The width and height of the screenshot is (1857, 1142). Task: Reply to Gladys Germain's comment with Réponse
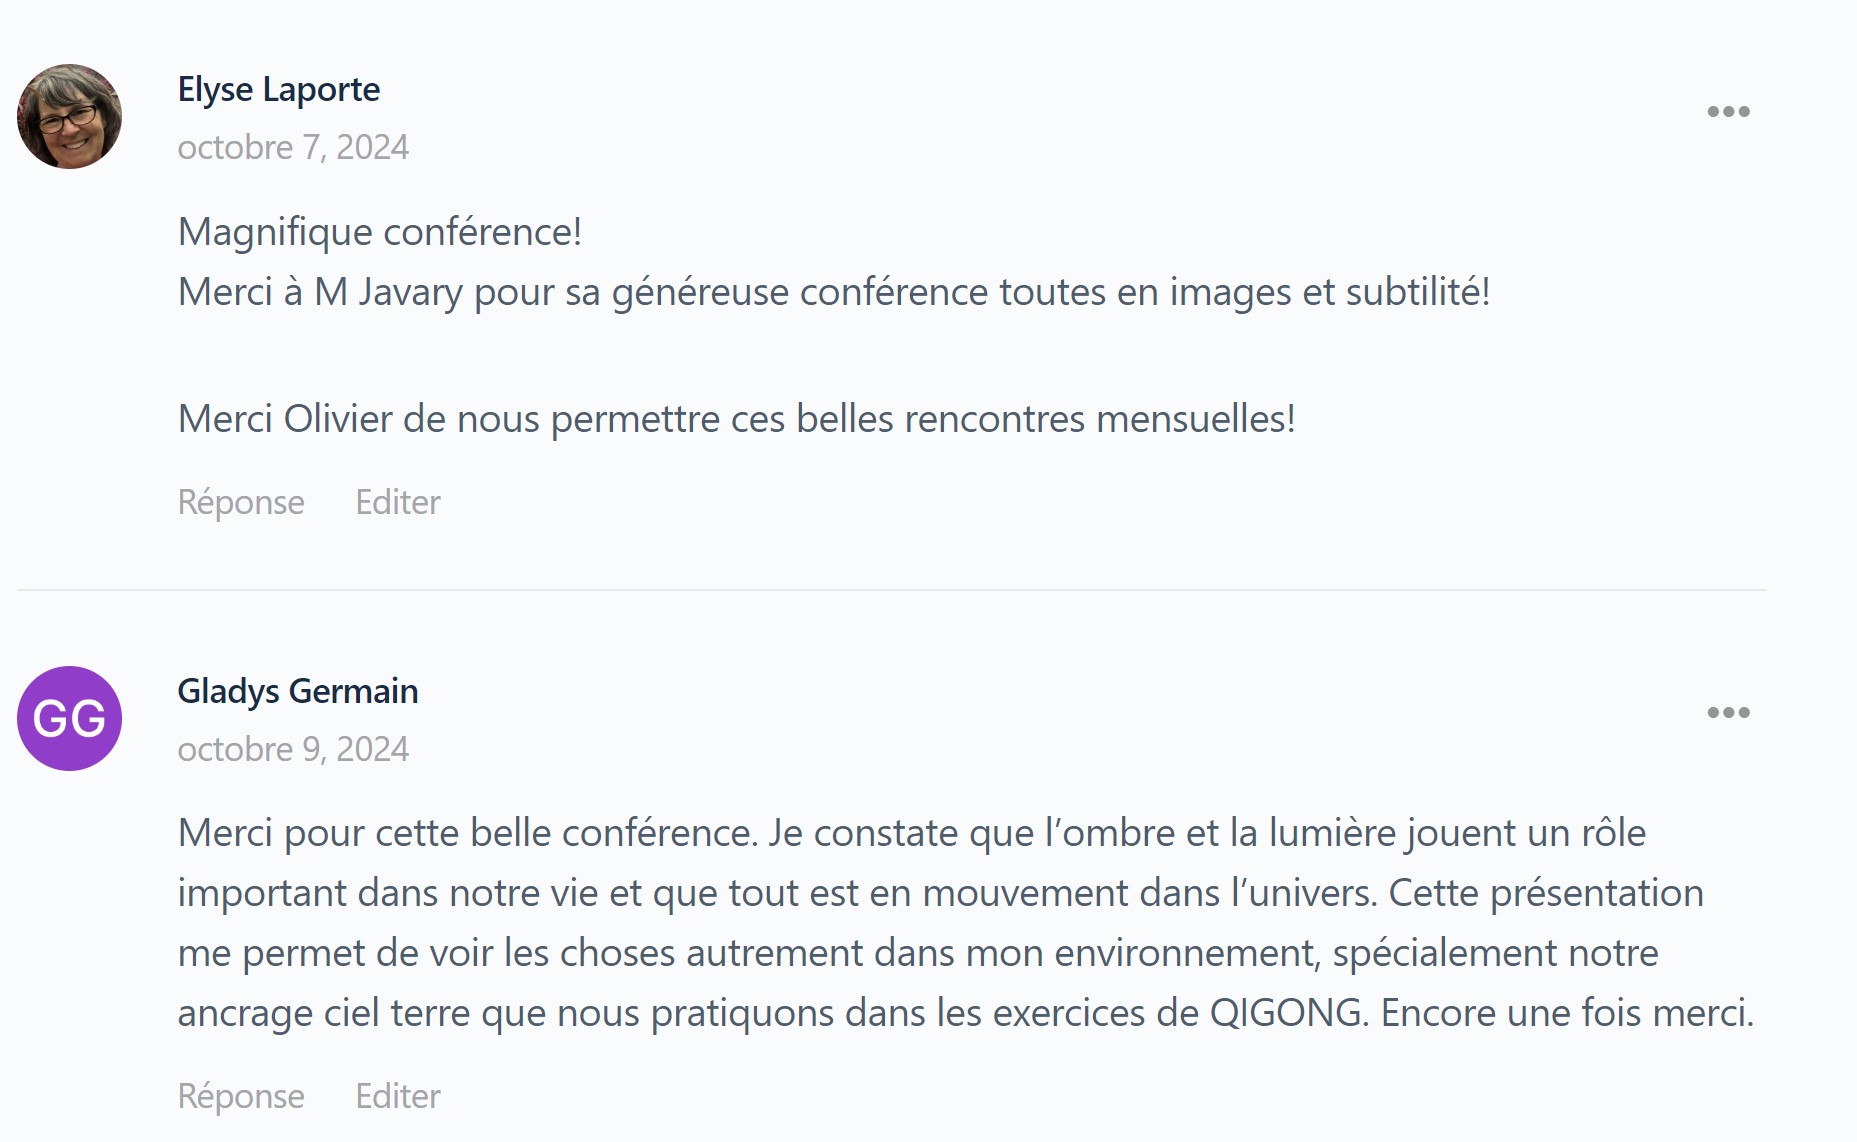pyautogui.click(x=240, y=1096)
